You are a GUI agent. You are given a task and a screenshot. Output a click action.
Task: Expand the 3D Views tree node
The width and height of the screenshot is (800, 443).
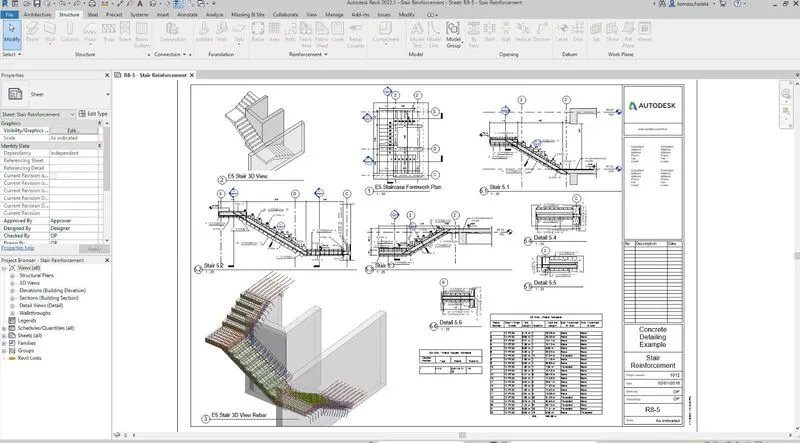click(12, 283)
